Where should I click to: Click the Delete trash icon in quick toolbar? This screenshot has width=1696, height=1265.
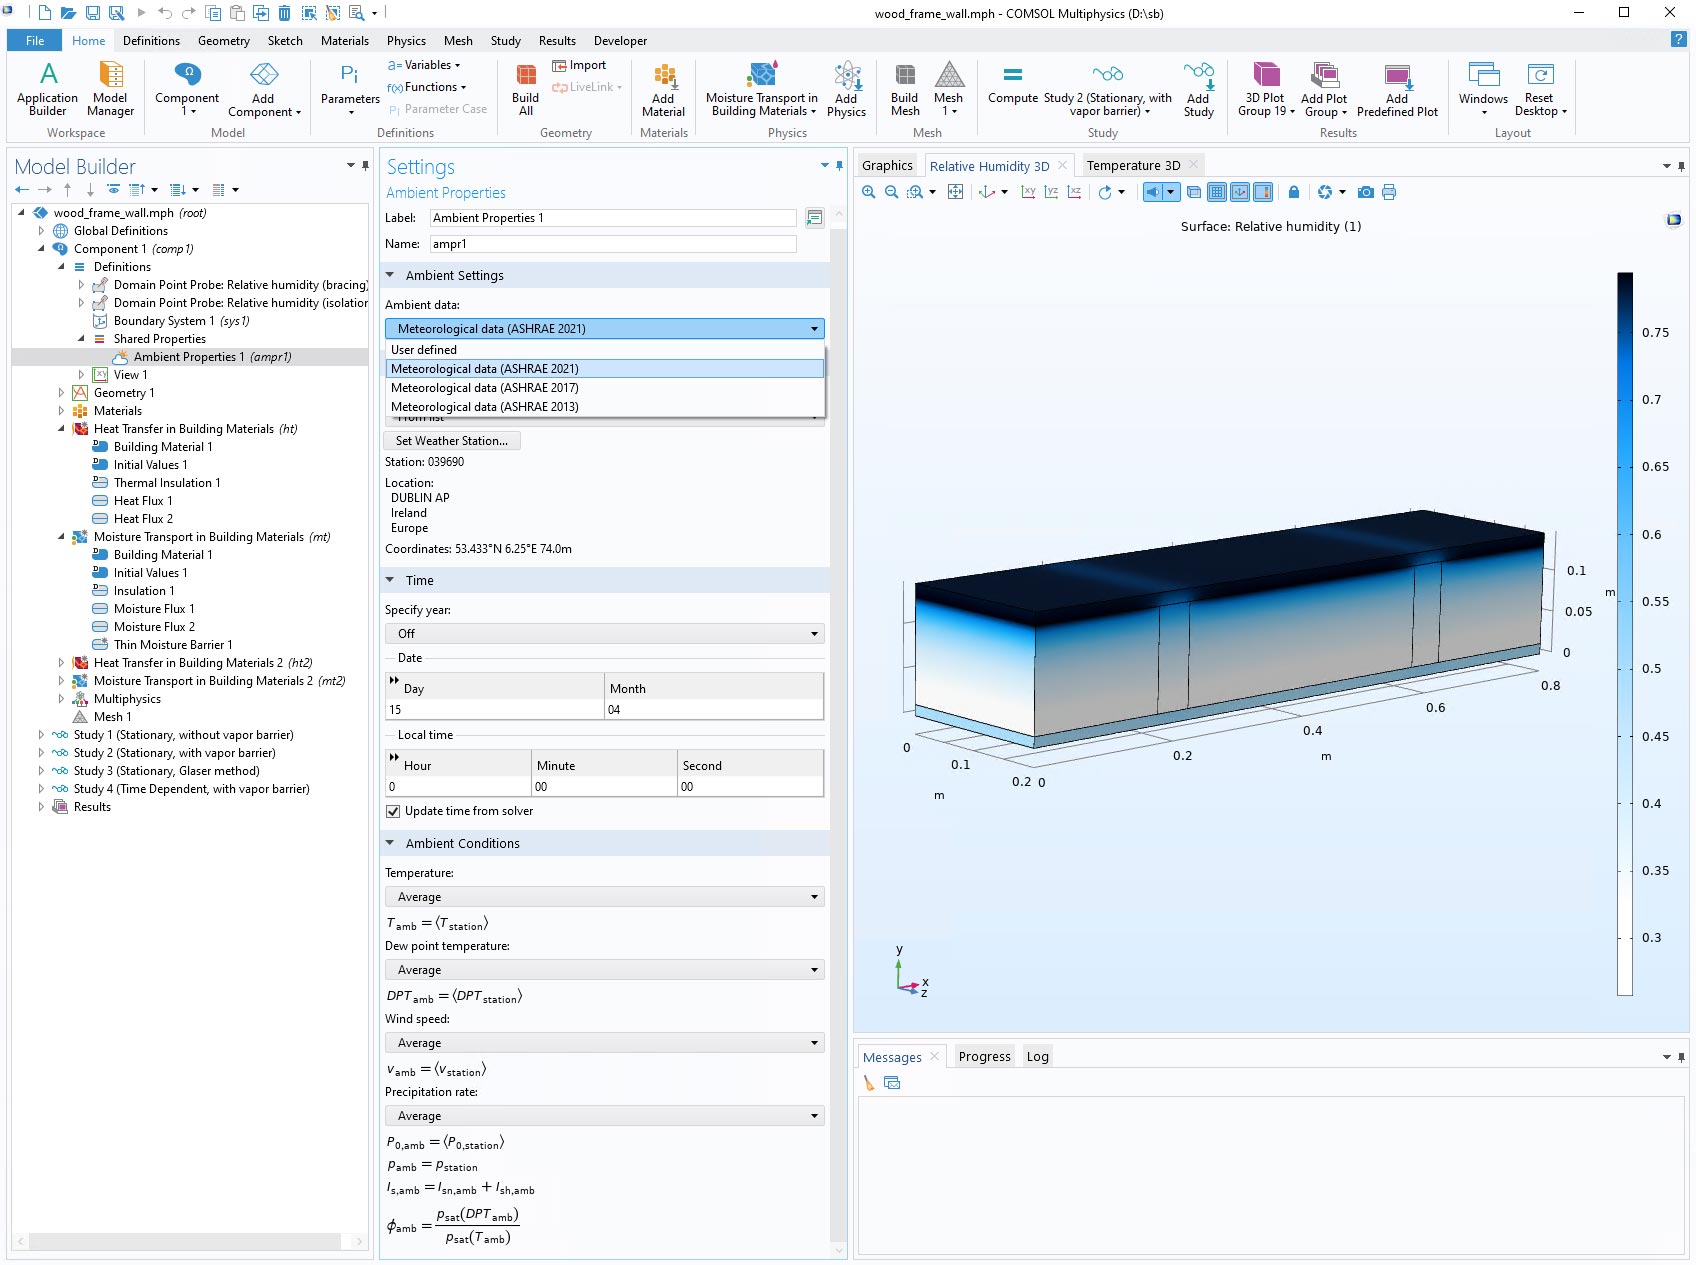(284, 13)
